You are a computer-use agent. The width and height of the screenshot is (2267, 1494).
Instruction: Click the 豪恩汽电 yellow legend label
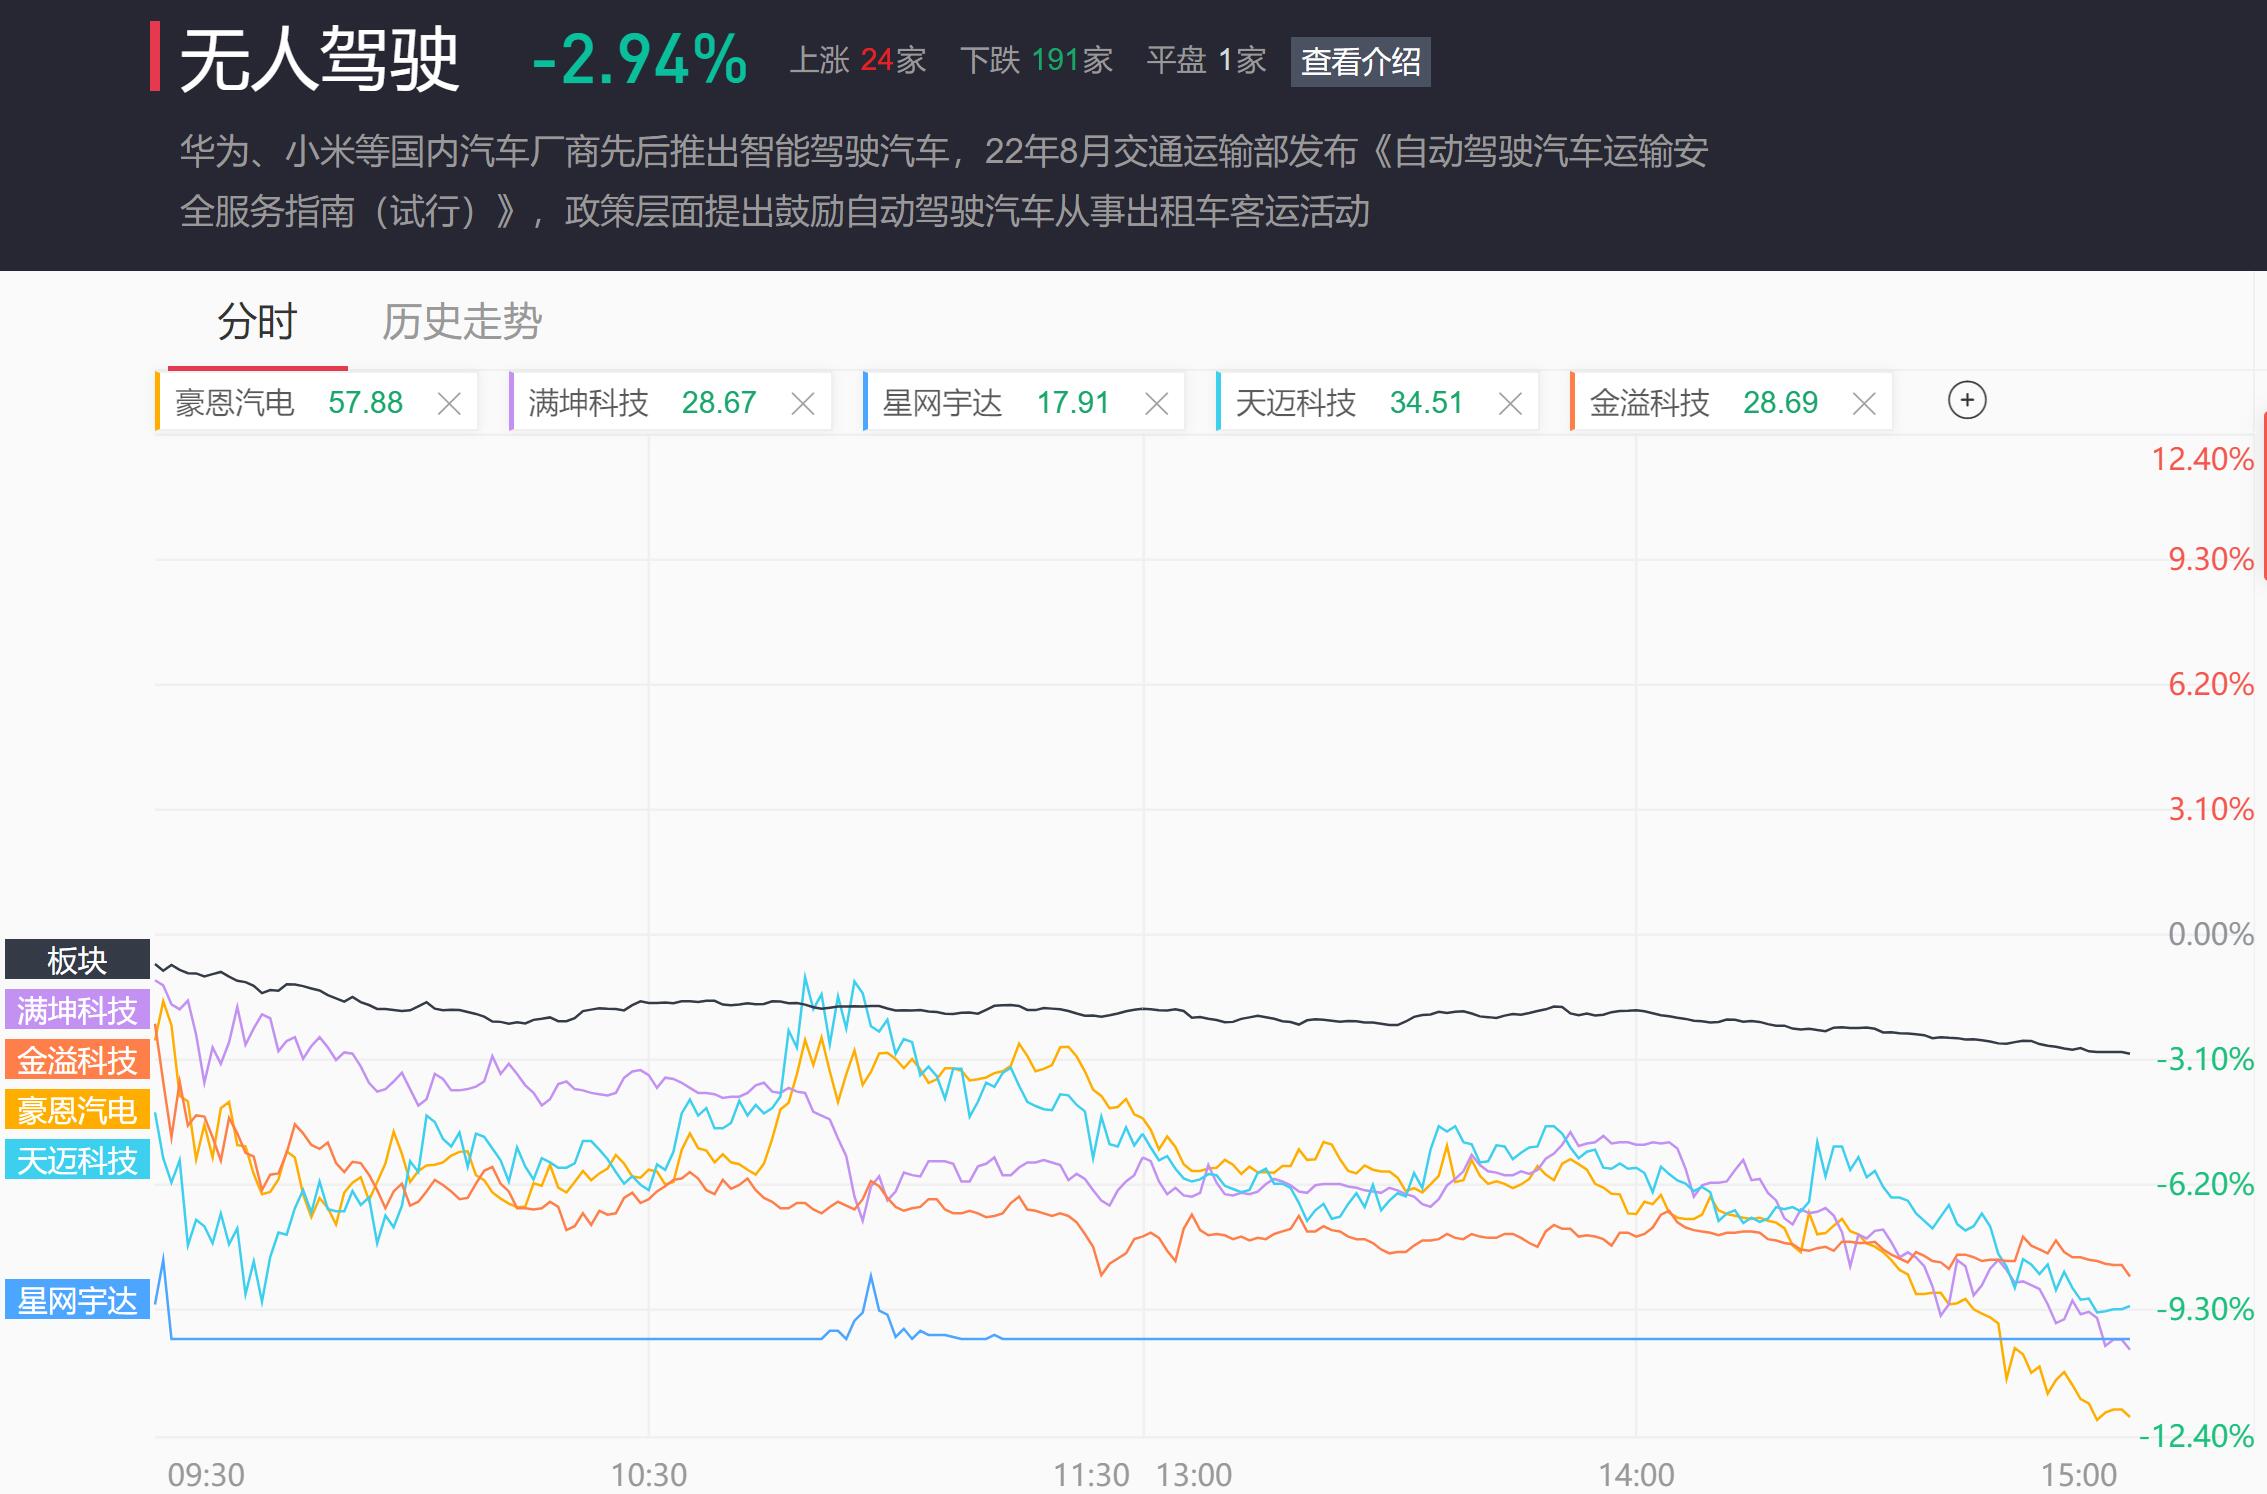[77, 1110]
